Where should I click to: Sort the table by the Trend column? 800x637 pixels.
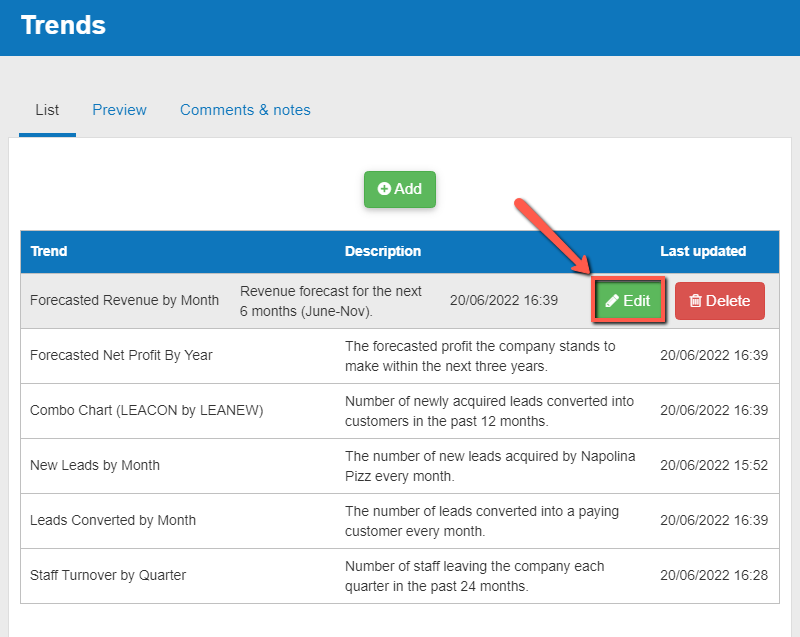pyautogui.click(x=48, y=251)
